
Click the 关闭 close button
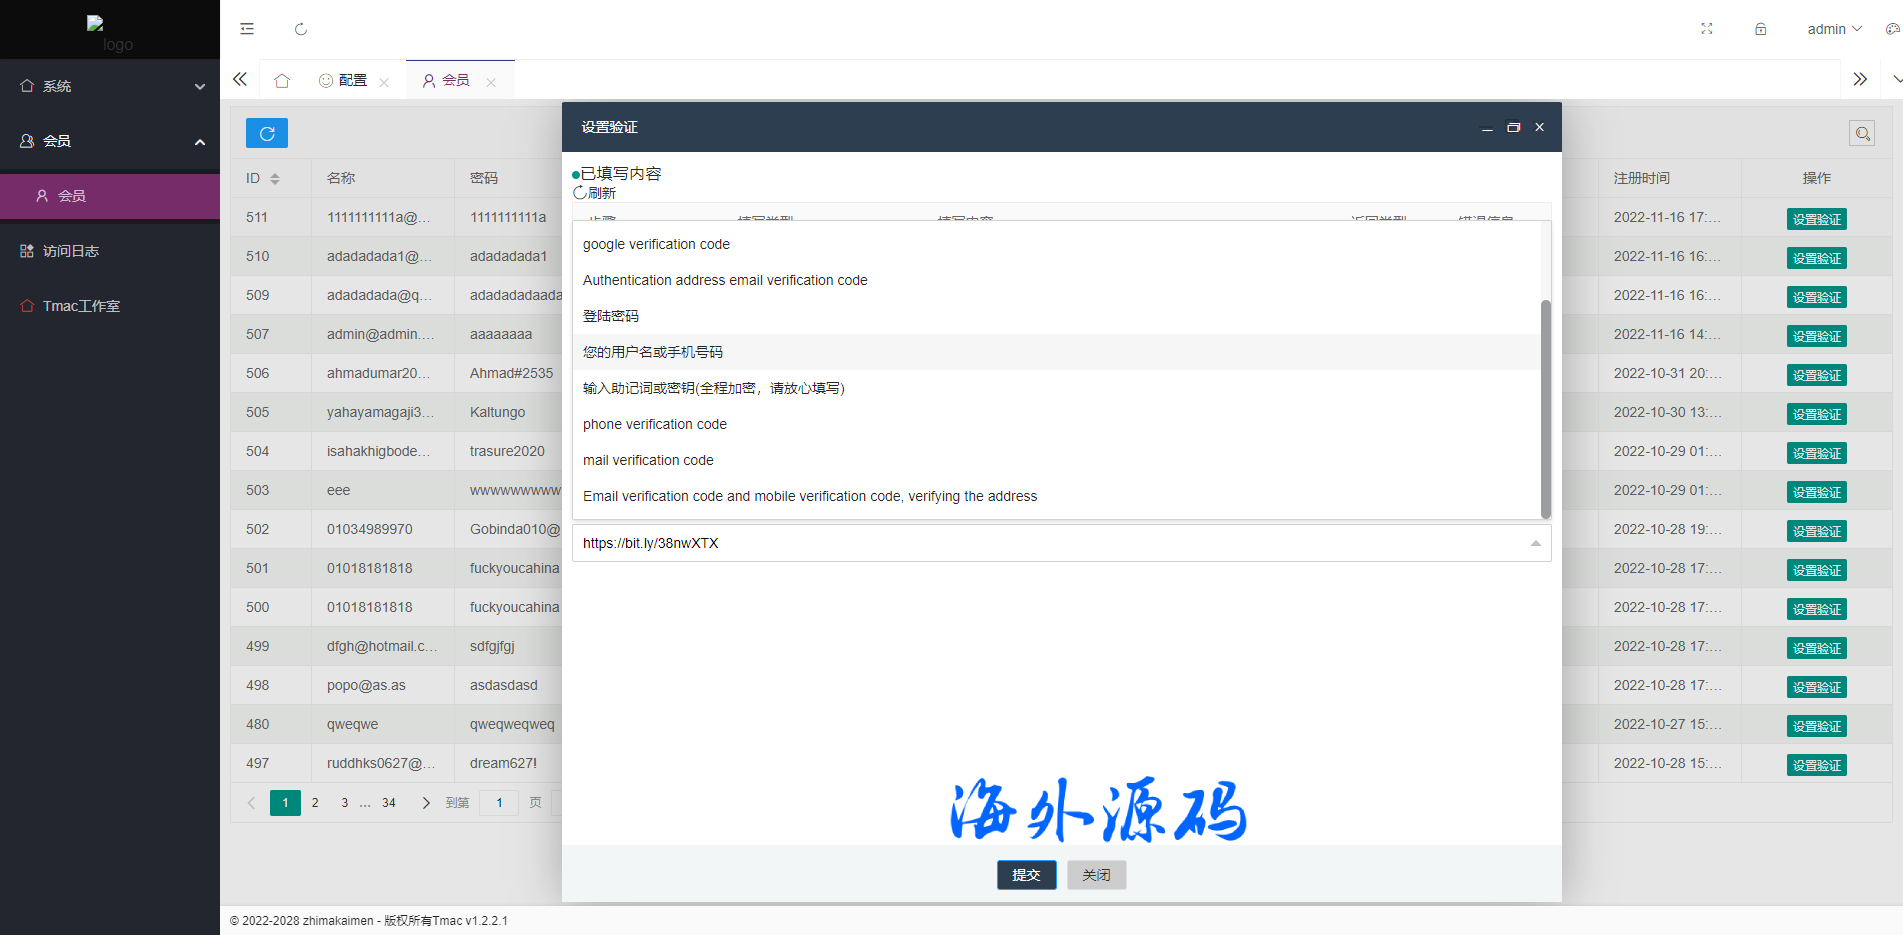[x=1096, y=875]
